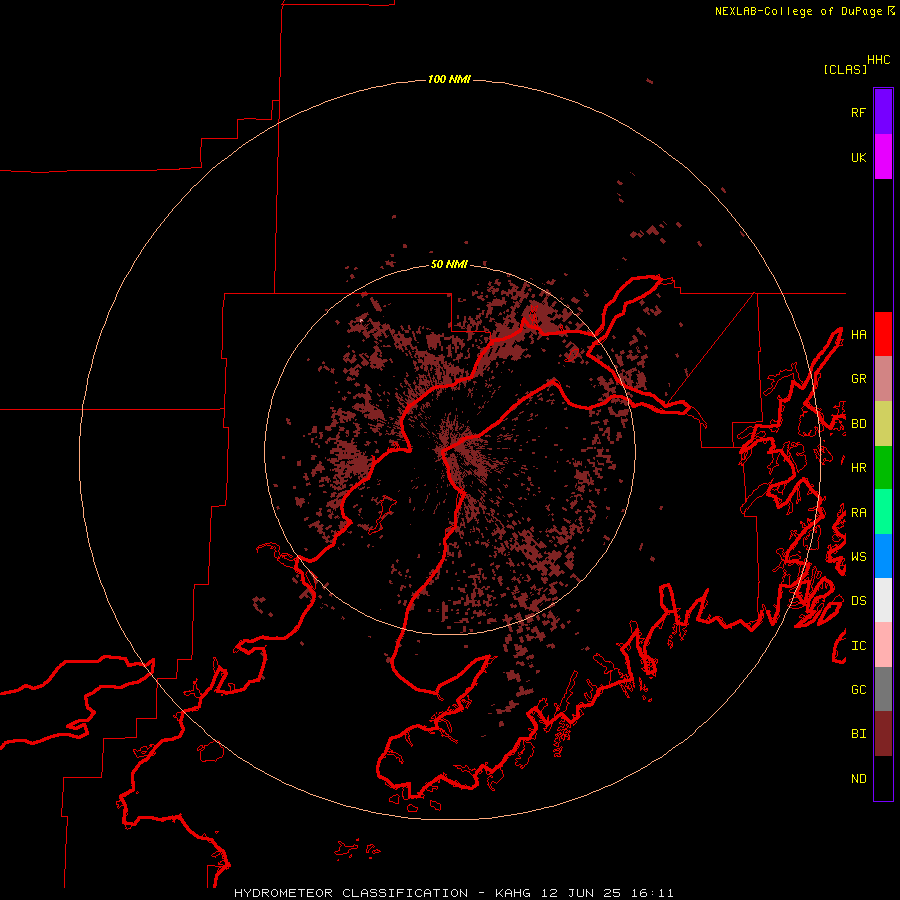
Task: Click the 100 NMI range ring label
Action: [x=449, y=79]
